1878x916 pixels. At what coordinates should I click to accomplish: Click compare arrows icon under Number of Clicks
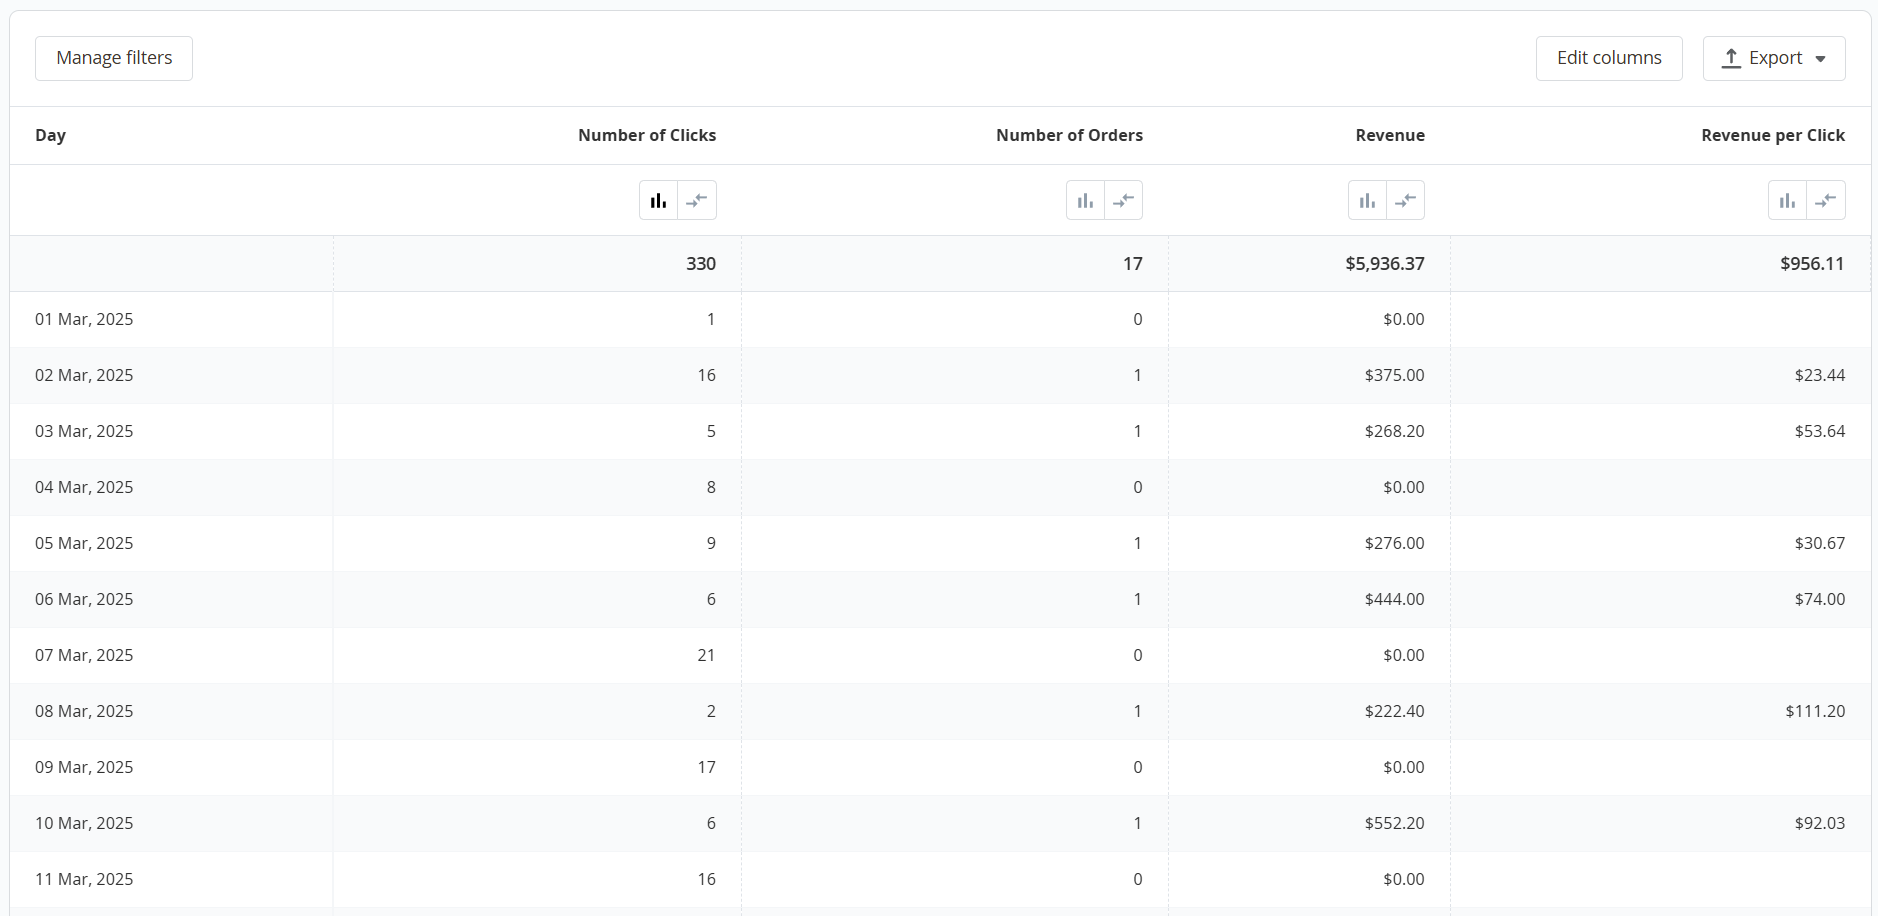pyautogui.click(x=697, y=200)
